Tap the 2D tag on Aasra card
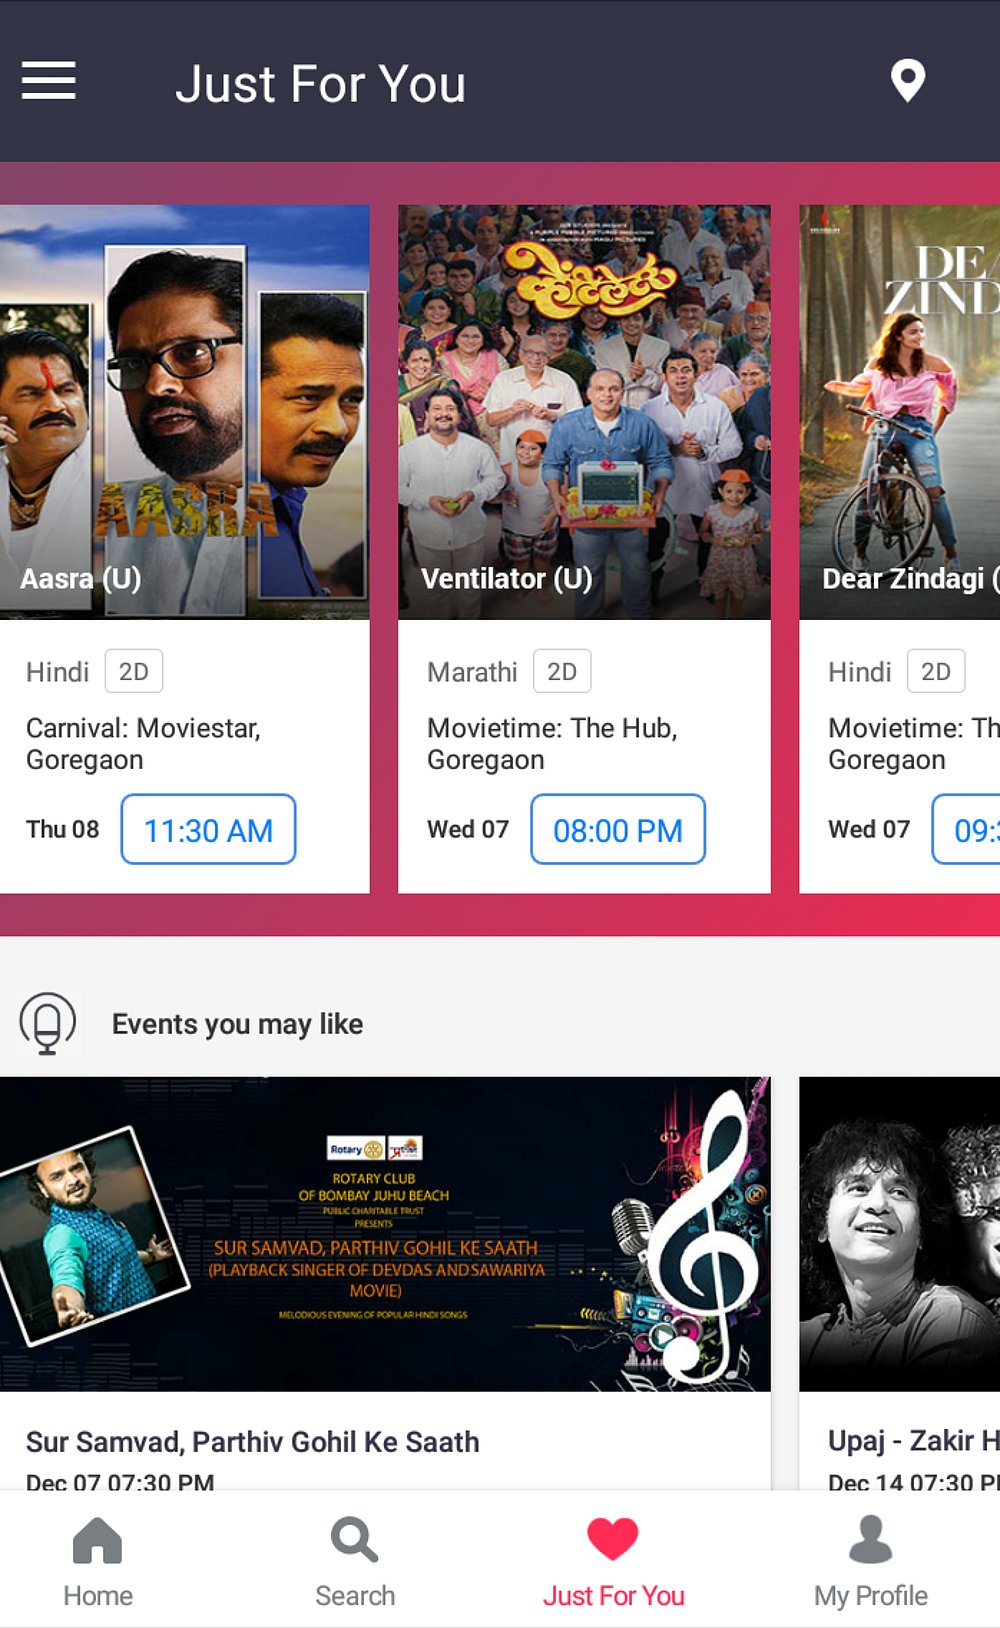This screenshot has height=1628, width=1000. point(134,671)
